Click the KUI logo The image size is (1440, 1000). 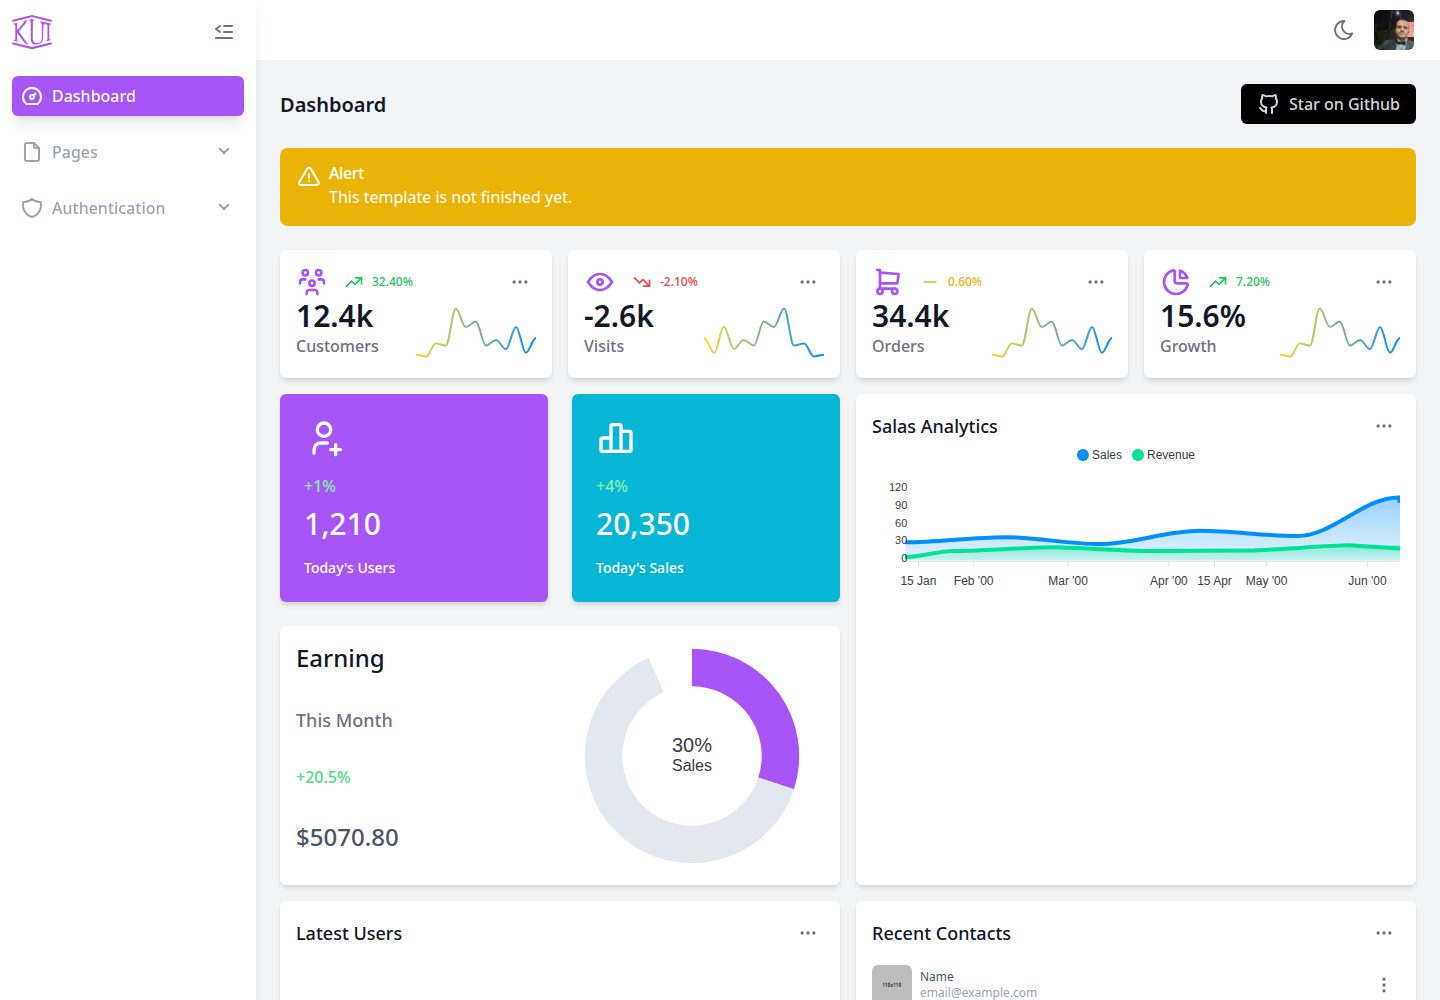[x=32, y=32]
